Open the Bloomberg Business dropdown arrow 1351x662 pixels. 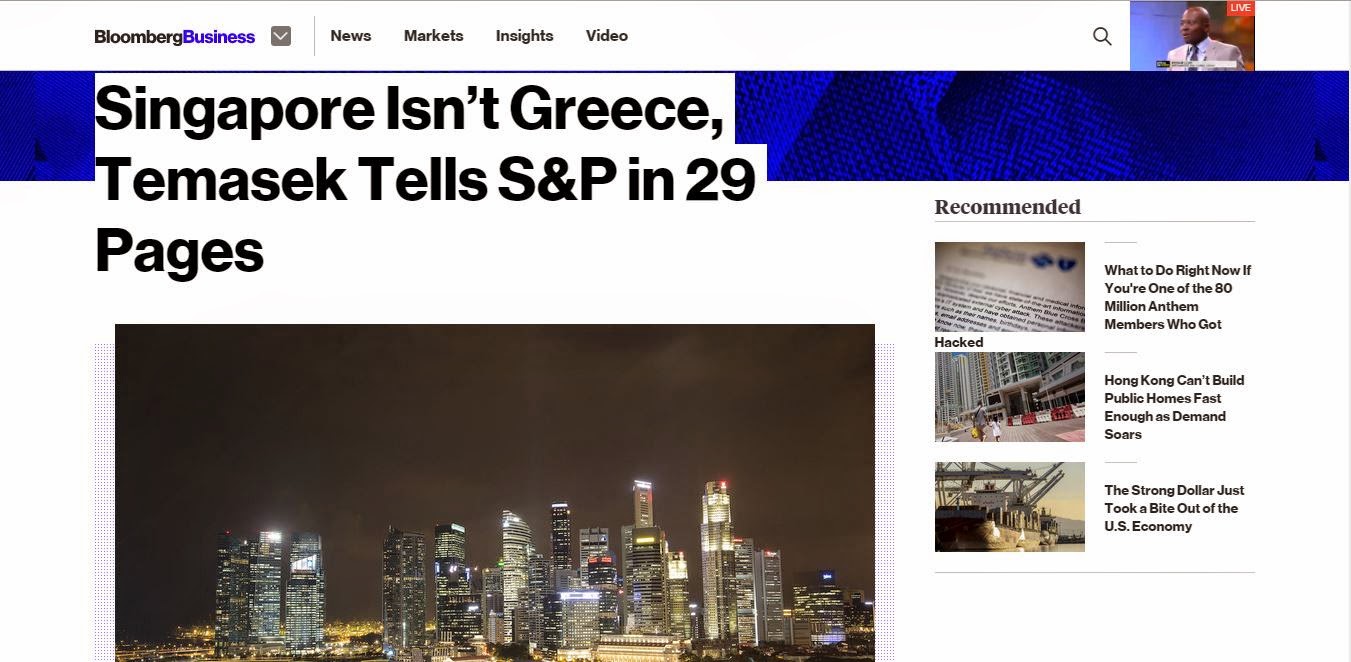click(281, 36)
